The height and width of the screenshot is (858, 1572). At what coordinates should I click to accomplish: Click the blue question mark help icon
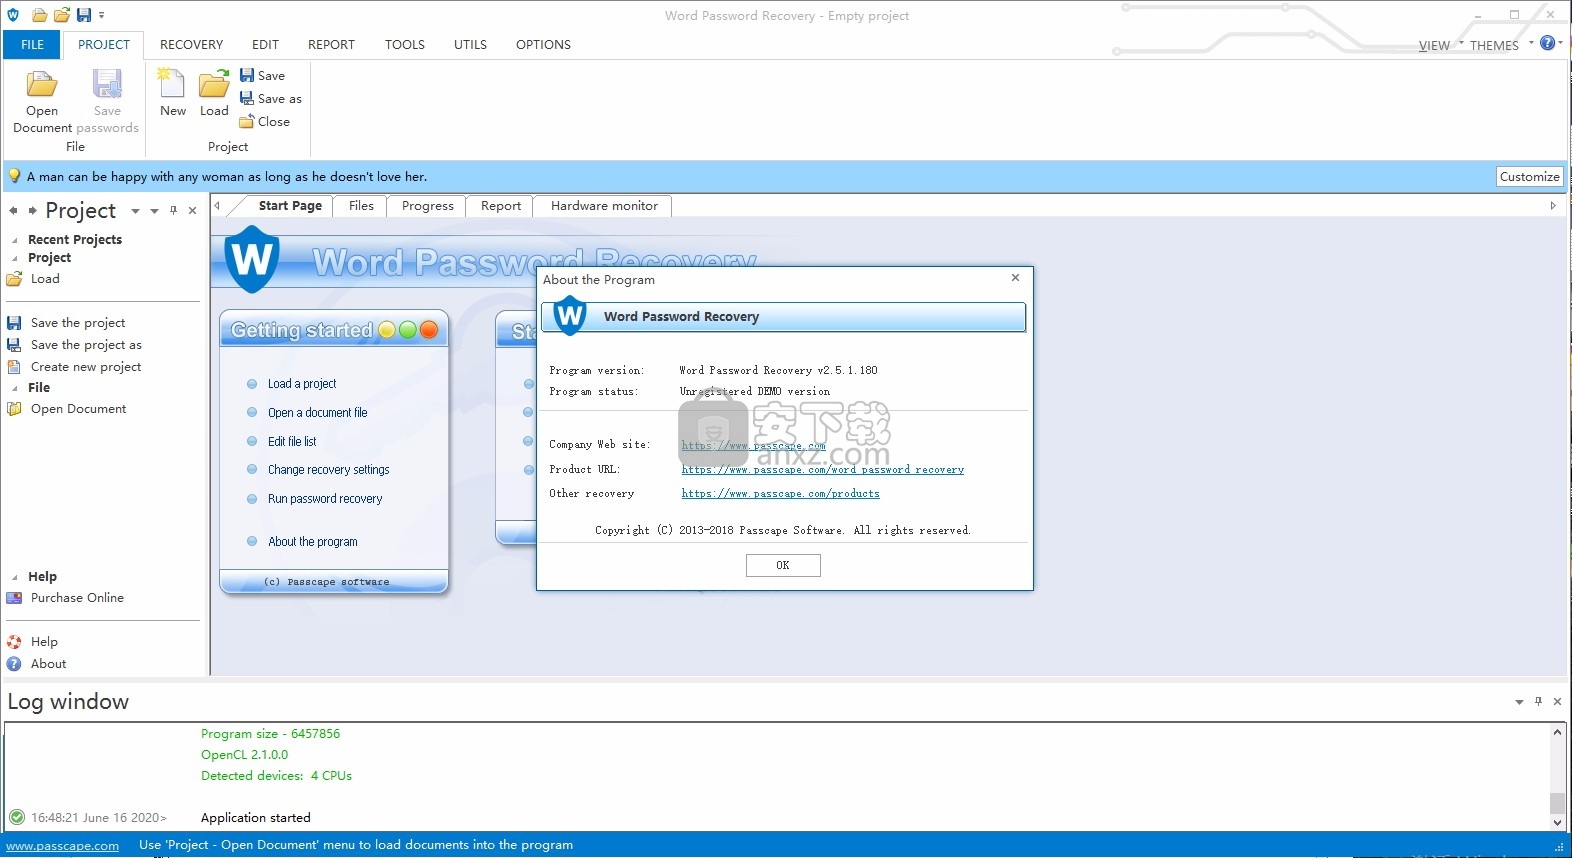(x=1548, y=43)
